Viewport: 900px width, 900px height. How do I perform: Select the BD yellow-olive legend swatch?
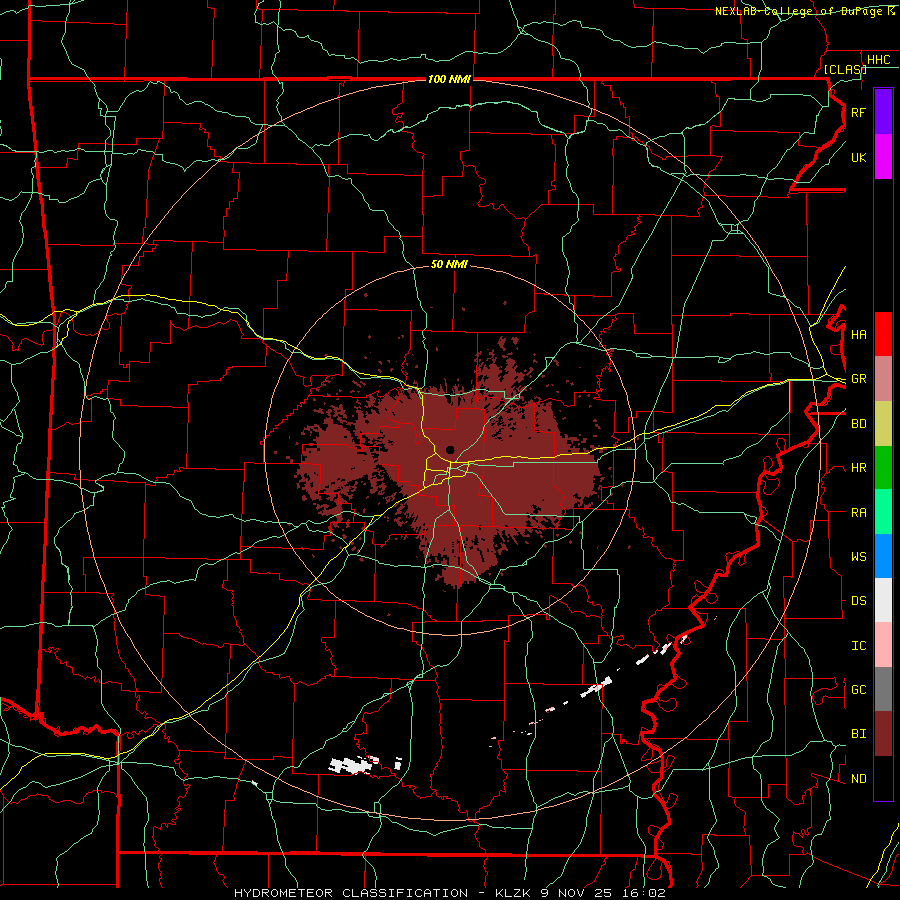(x=883, y=424)
